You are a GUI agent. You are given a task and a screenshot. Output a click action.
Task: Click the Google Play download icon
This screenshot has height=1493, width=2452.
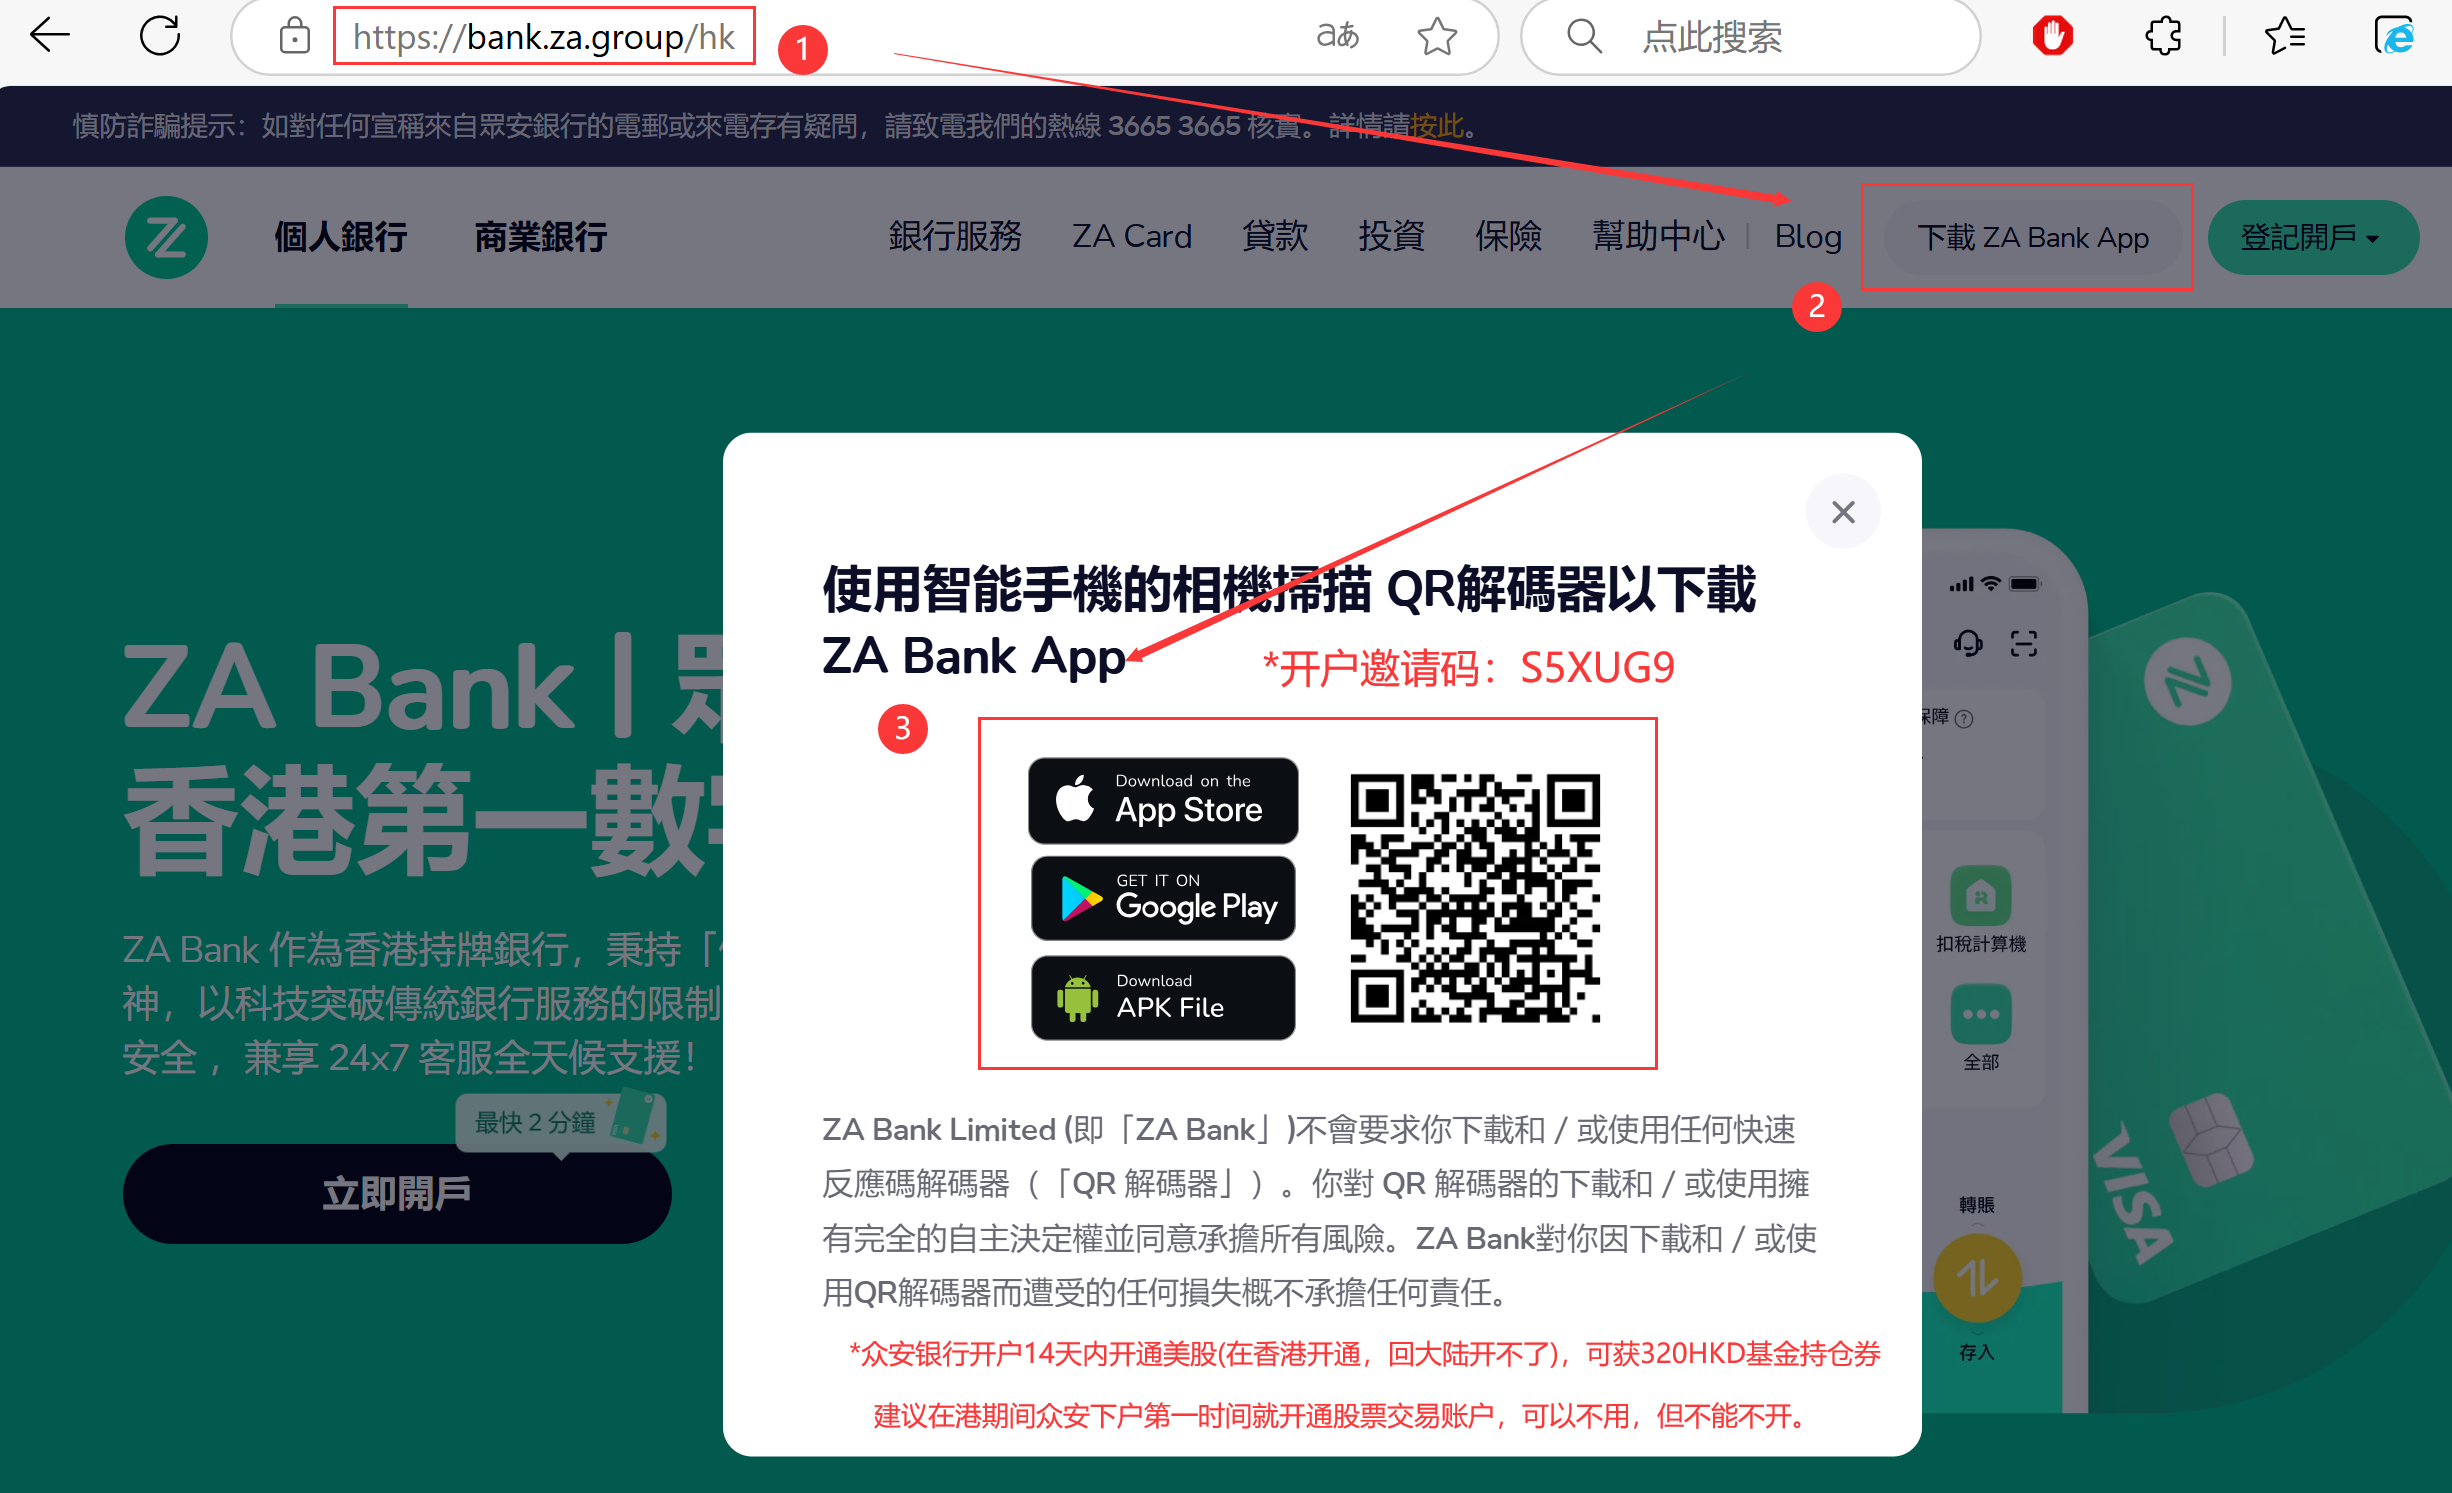click(x=1165, y=899)
